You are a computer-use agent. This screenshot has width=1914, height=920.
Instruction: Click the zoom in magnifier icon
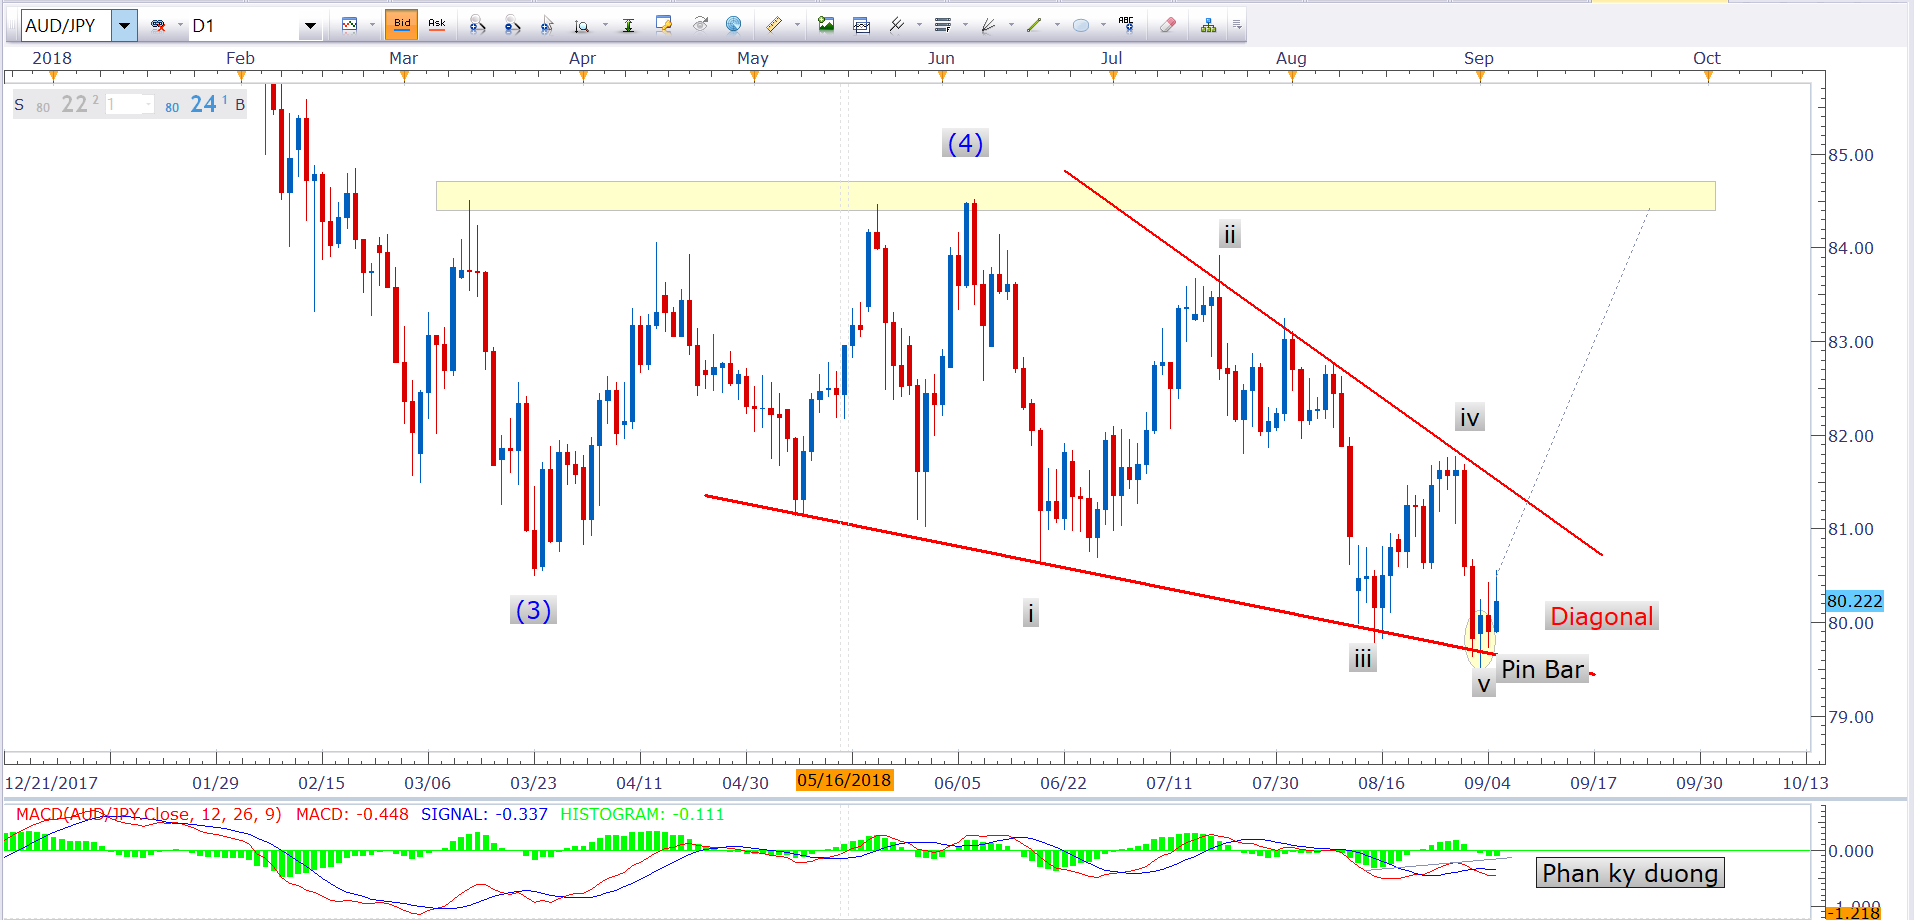(x=477, y=25)
